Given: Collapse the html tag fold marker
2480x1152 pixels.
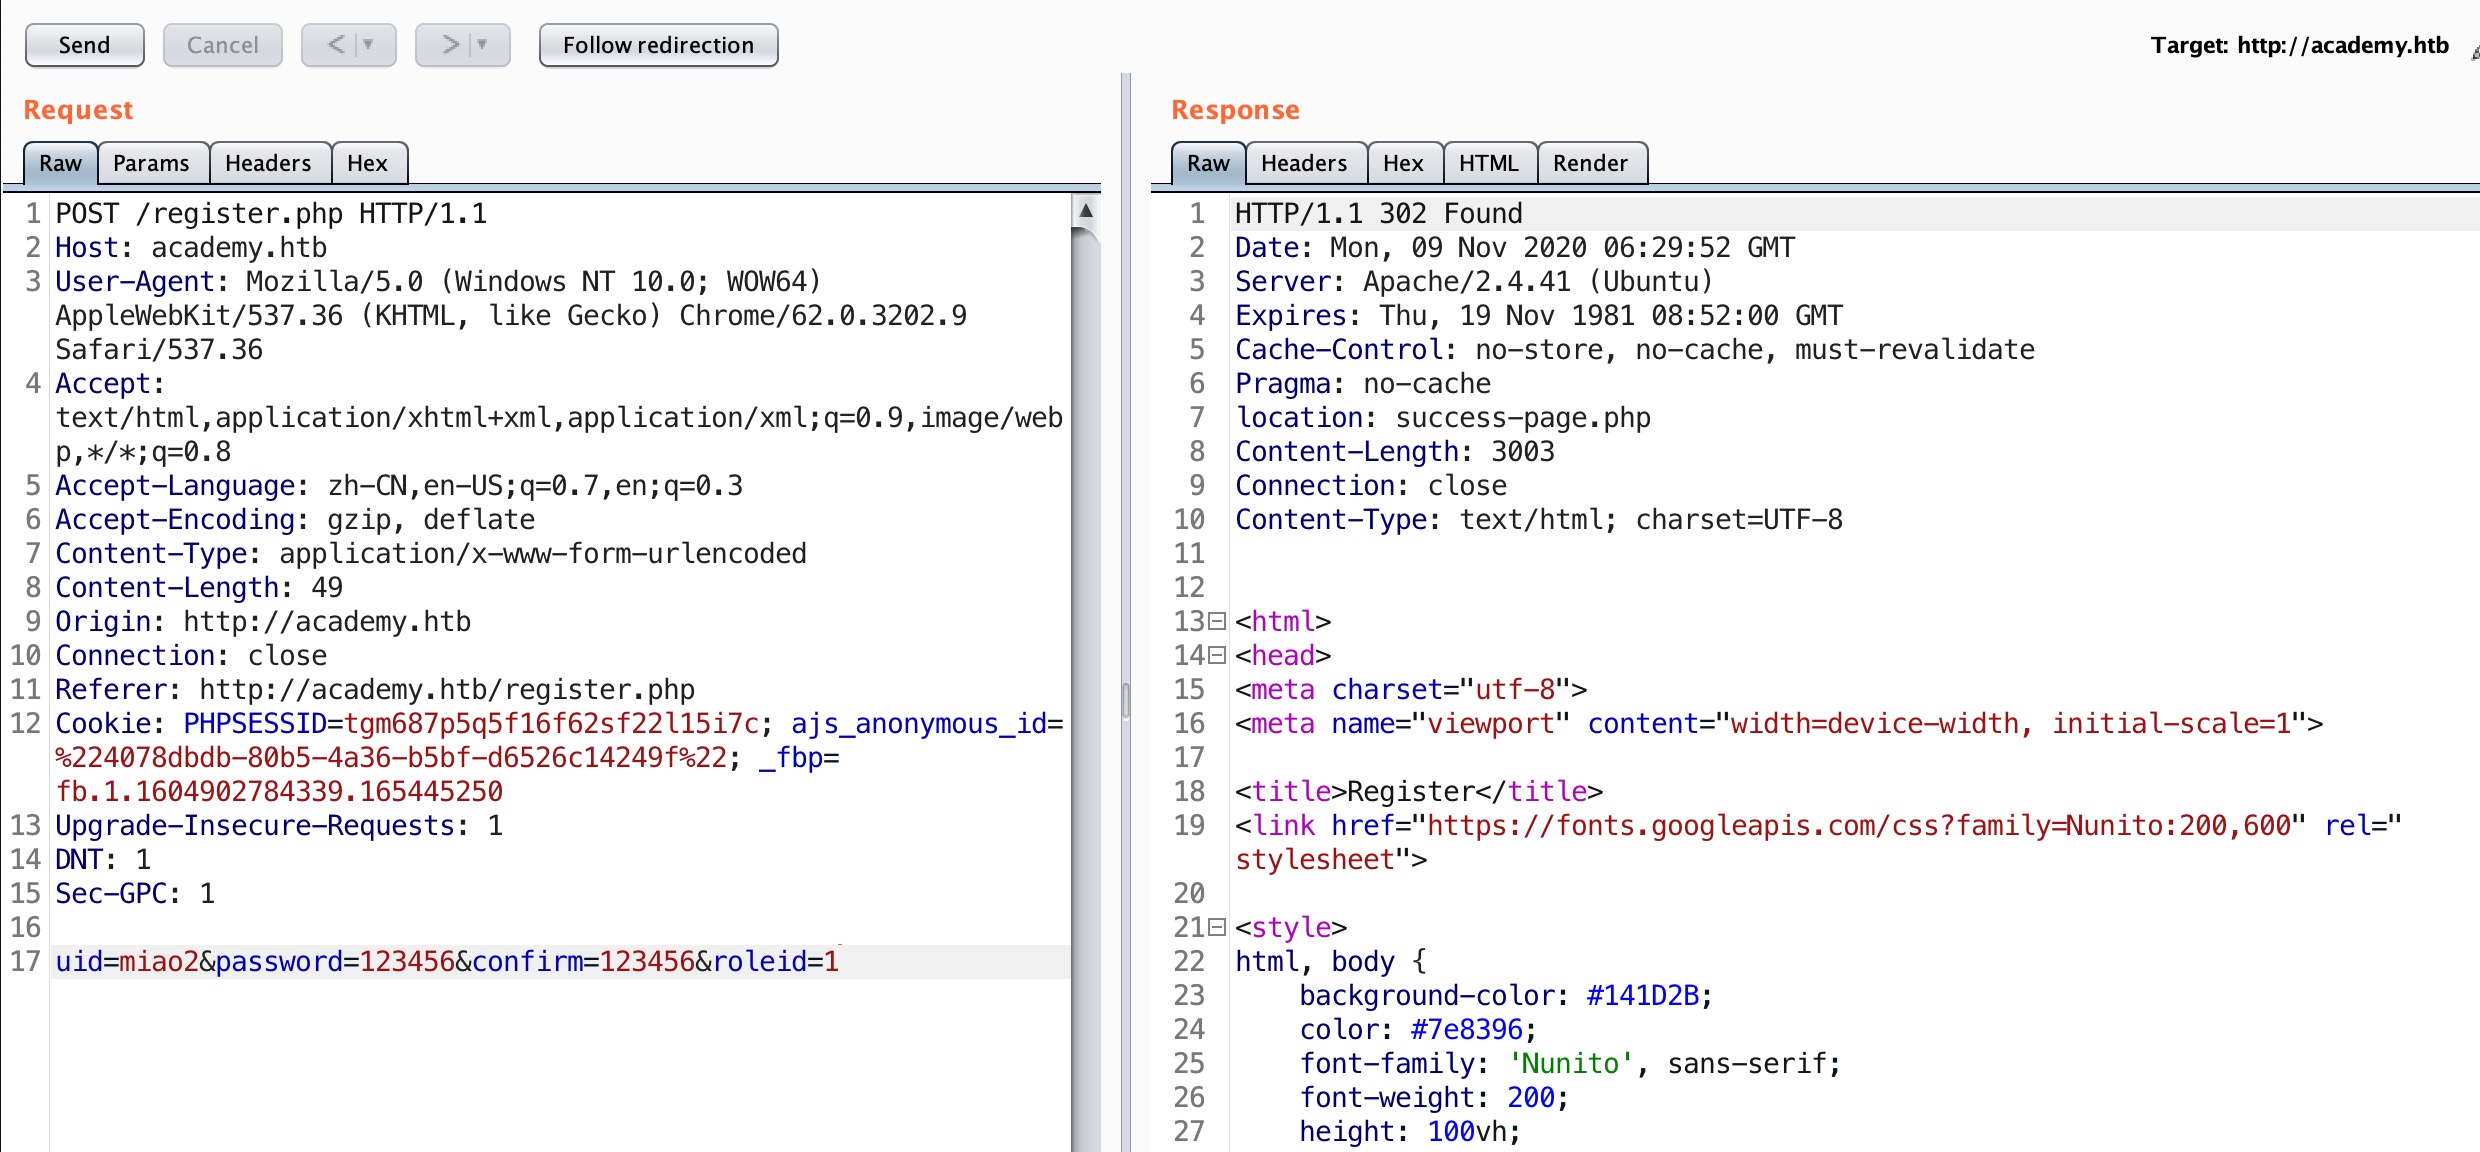Looking at the screenshot, I should 1217,622.
